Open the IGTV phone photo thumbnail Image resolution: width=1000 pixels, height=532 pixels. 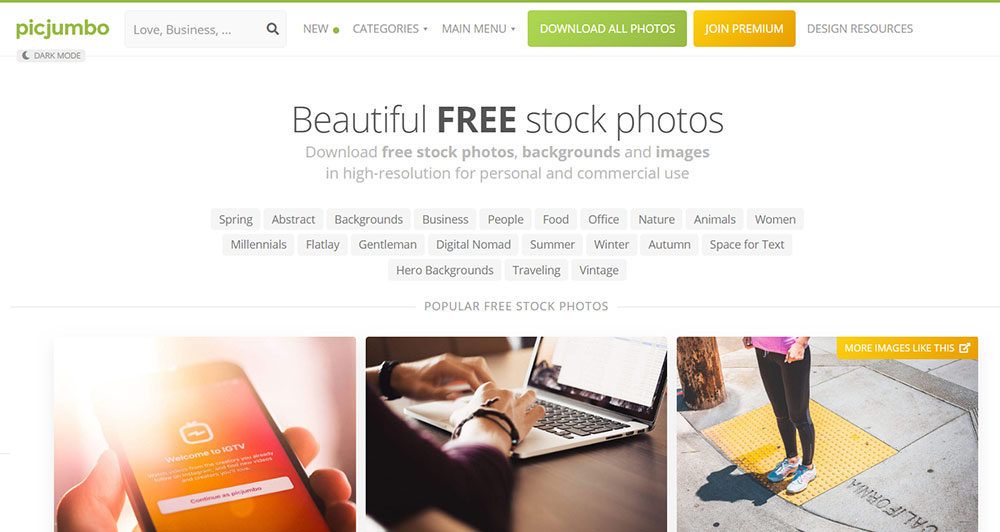click(x=205, y=434)
